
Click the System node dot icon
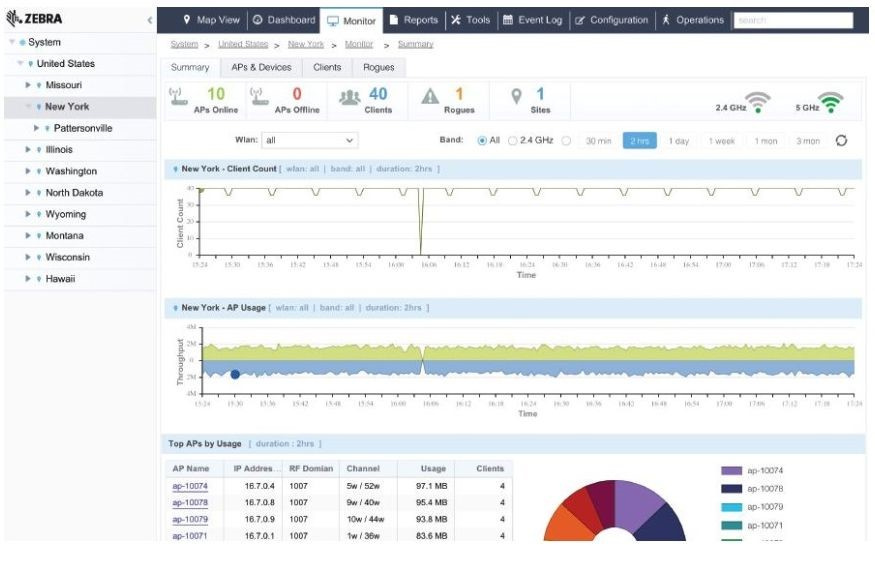pyautogui.click(x=22, y=42)
